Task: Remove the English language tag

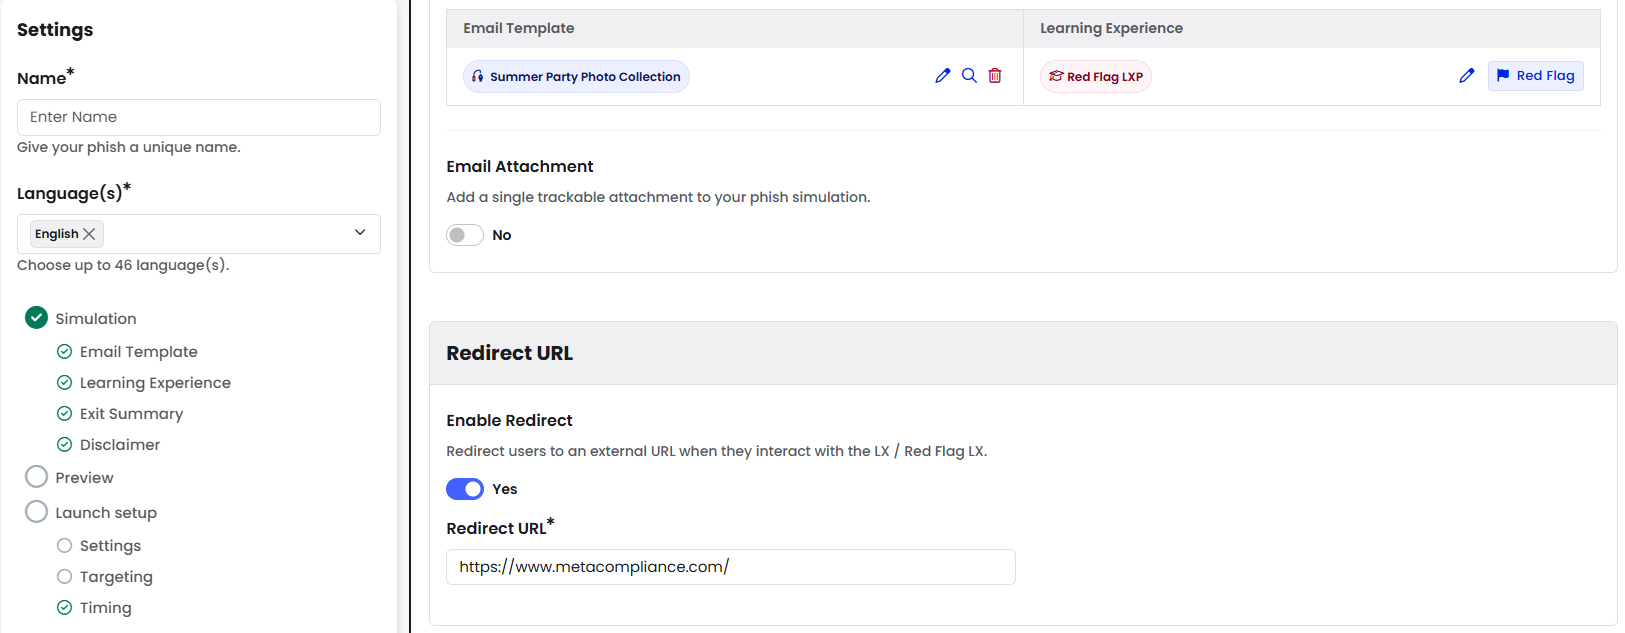Action: (89, 234)
